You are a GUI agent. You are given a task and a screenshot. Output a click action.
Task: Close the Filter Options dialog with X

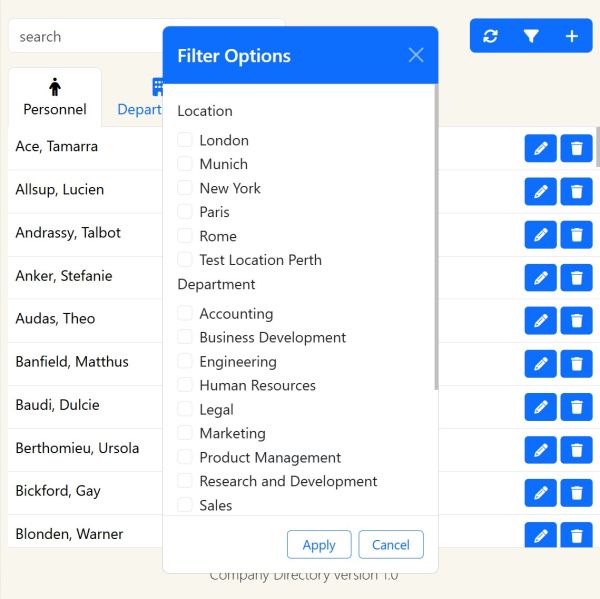click(416, 55)
